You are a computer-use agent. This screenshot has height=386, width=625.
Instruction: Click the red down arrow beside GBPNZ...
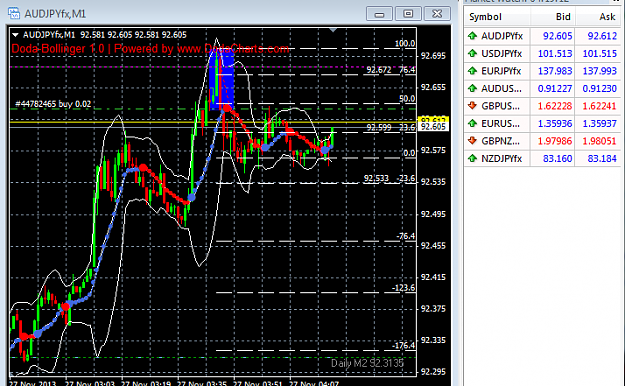(x=472, y=141)
